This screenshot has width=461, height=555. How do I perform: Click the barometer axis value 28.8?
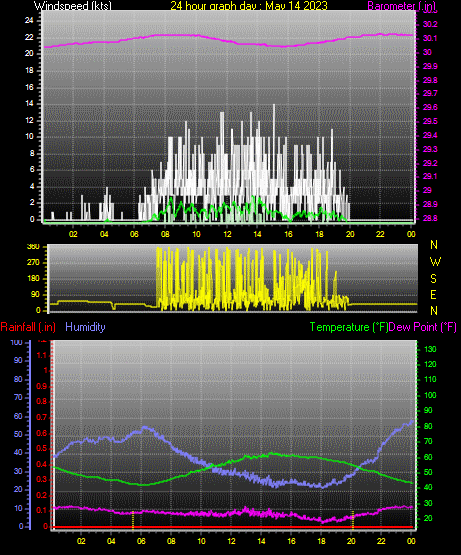click(x=430, y=218)
